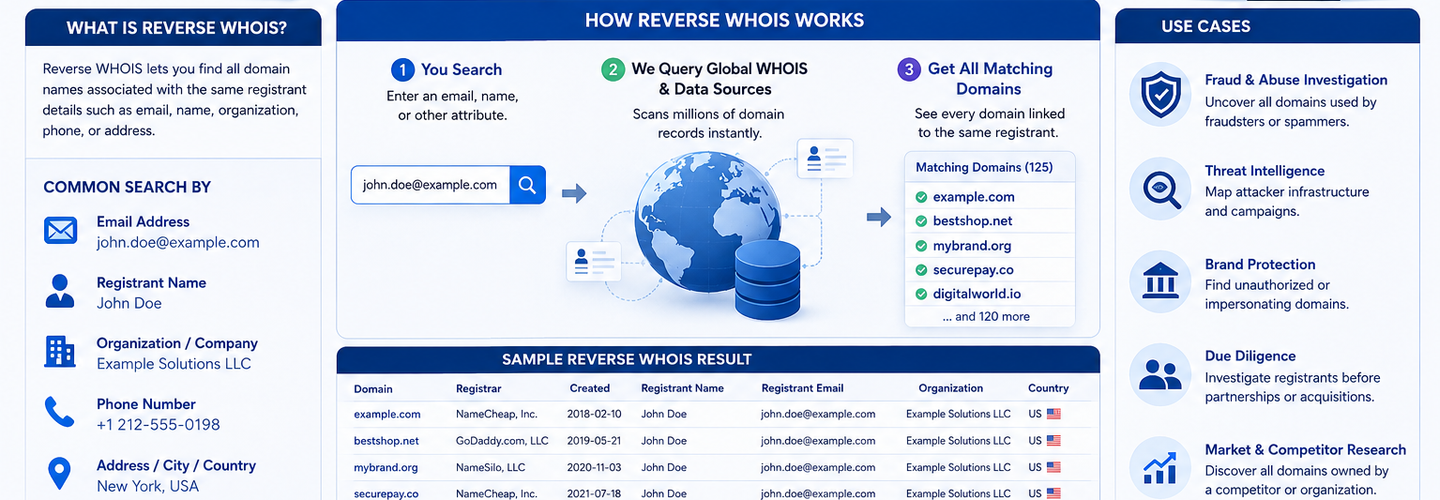Click the Matching Domains (125) heading
Screen dimensions: 1440x500
pyautogui.click(x=984, y=168)
